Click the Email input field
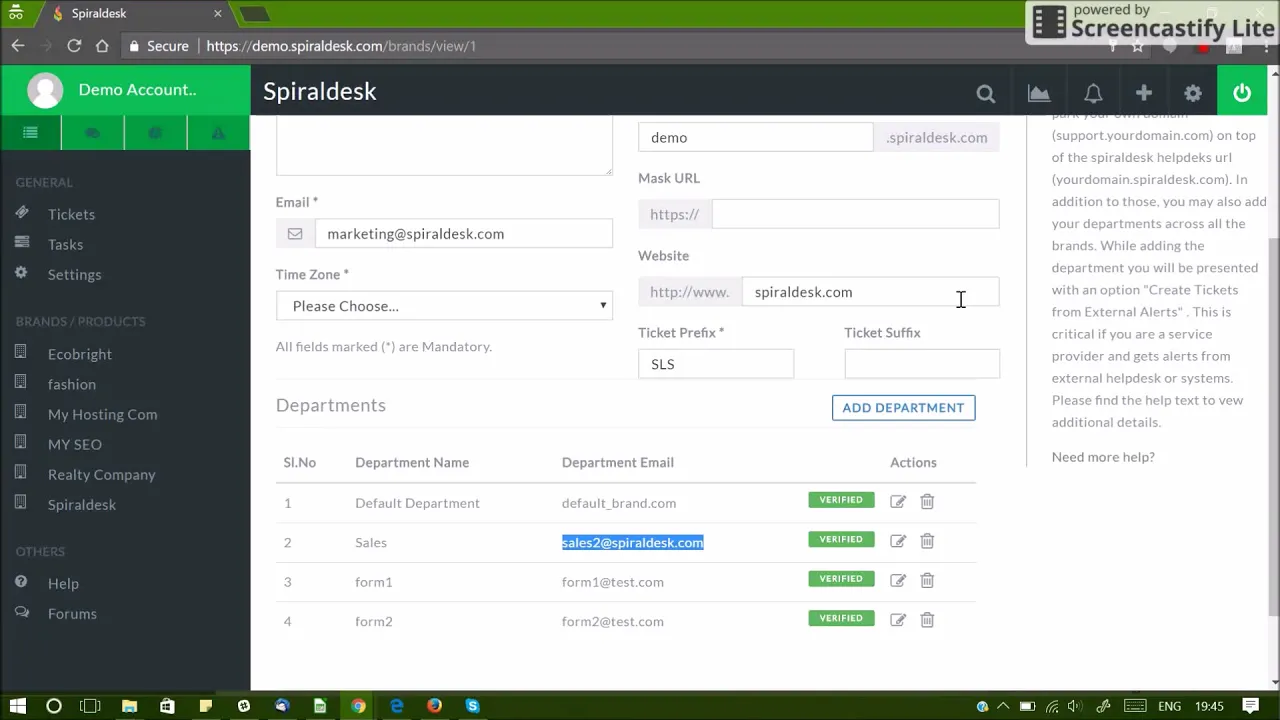Screen dimensions: 1280x720 [x=463, y=234]
